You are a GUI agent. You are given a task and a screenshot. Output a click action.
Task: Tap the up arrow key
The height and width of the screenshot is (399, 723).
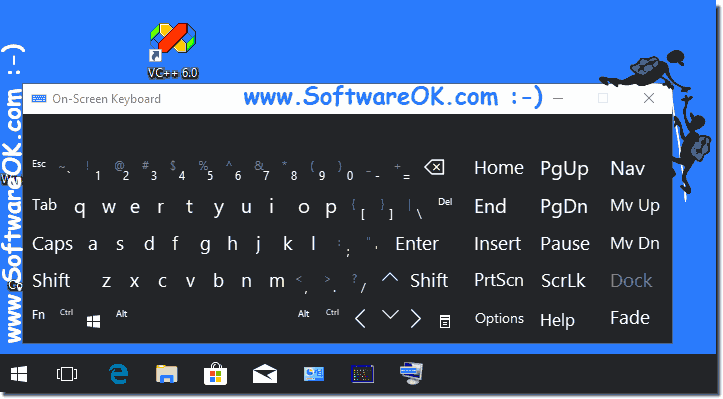pyautogui.click(x=390, y=278)
